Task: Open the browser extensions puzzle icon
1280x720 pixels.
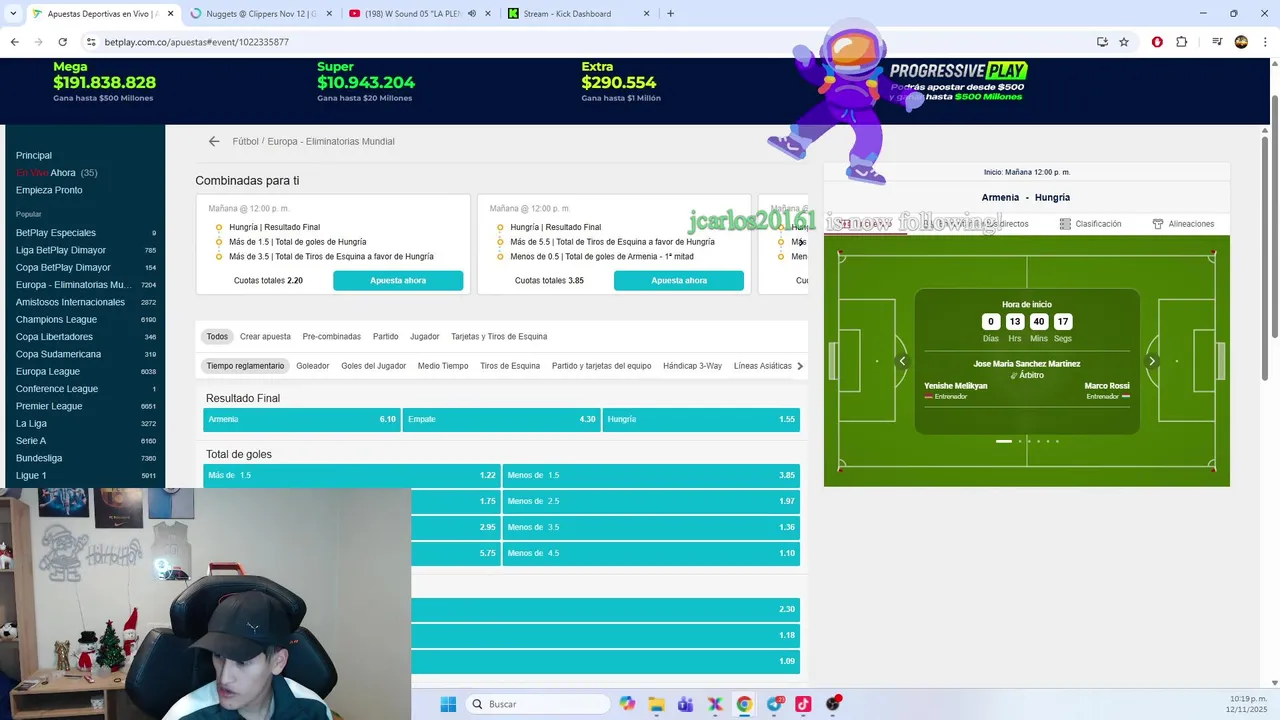Action: pos(1182,42)
